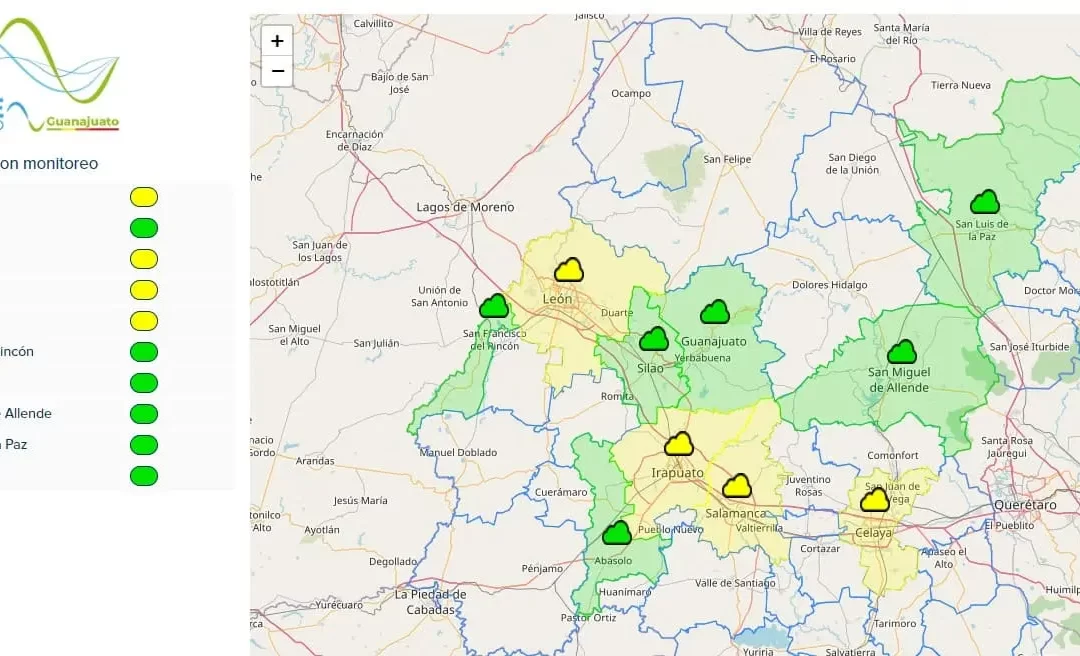
Task: Open the Guanajuato city green cloud marker
Action: pos(715,312)
